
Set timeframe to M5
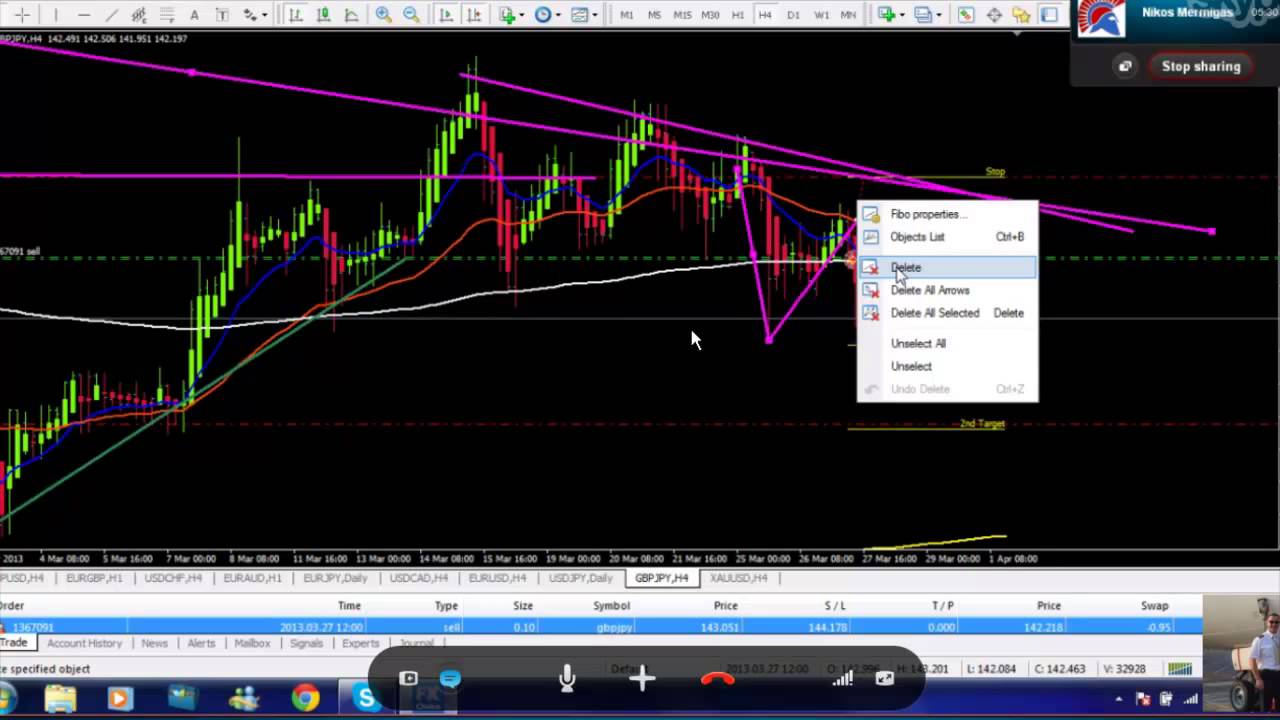tap(654, 15)
